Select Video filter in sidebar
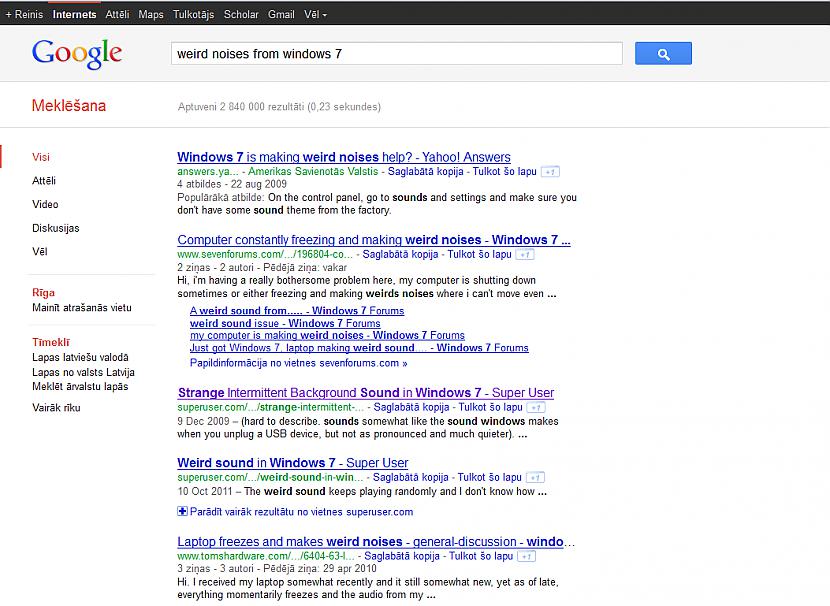 (45, 204)
